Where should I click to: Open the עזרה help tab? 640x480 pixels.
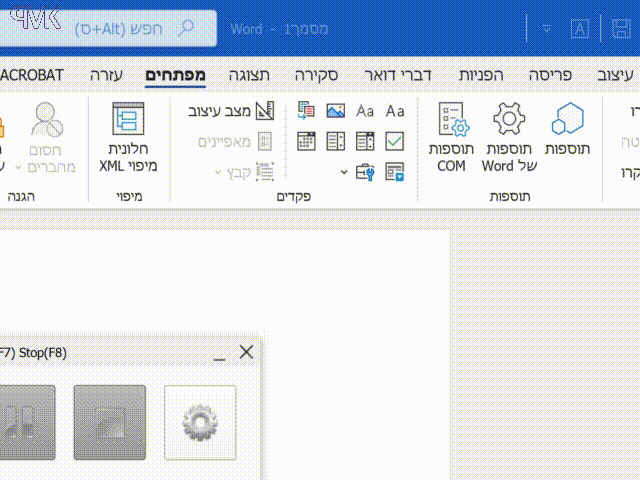pos(106,75)
